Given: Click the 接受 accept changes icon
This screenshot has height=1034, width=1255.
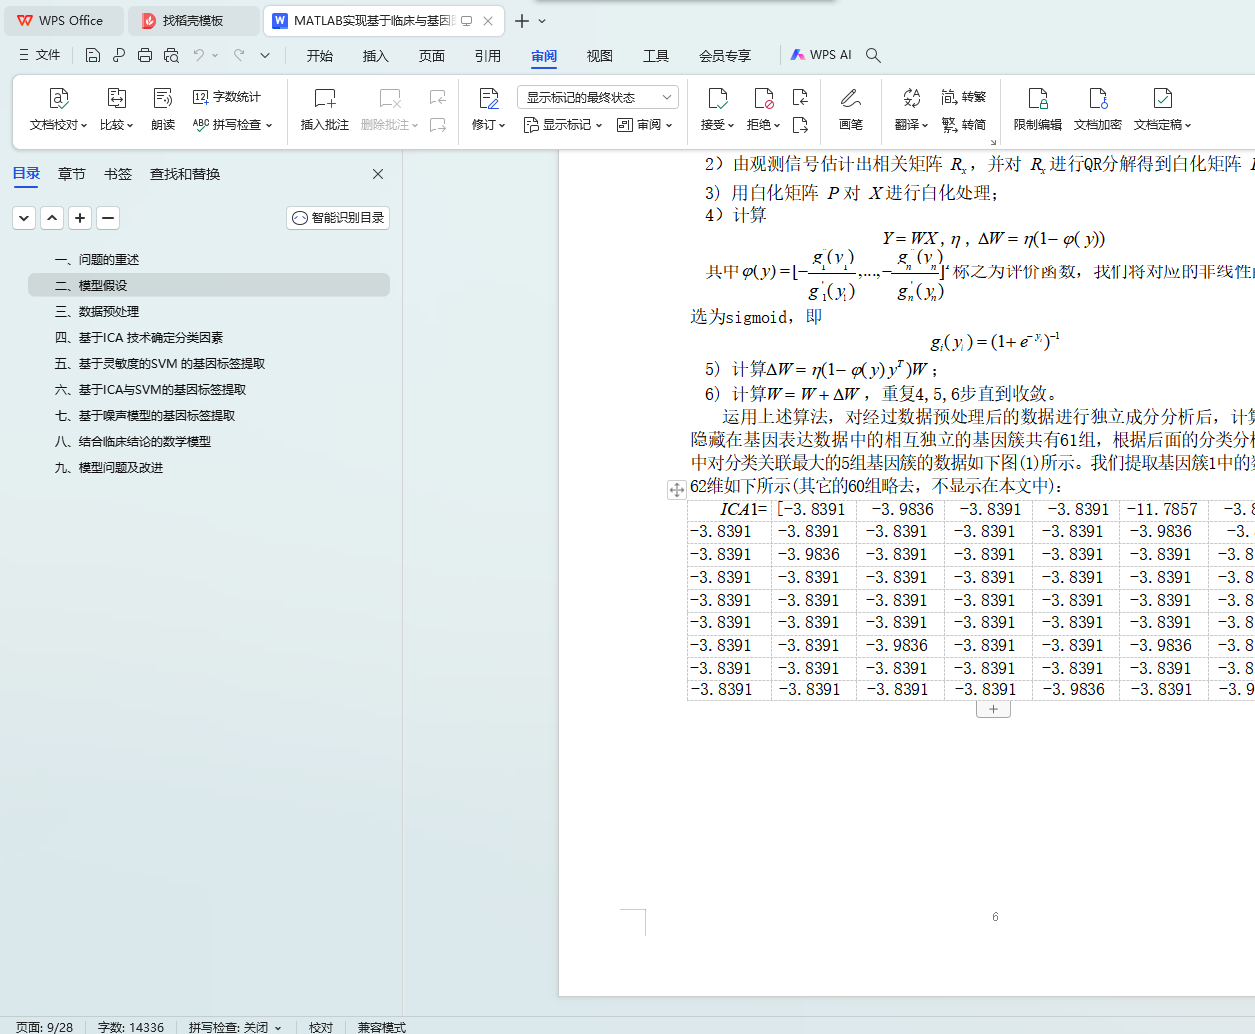Looking at the screenshot, I should click(x=717, y=98).
